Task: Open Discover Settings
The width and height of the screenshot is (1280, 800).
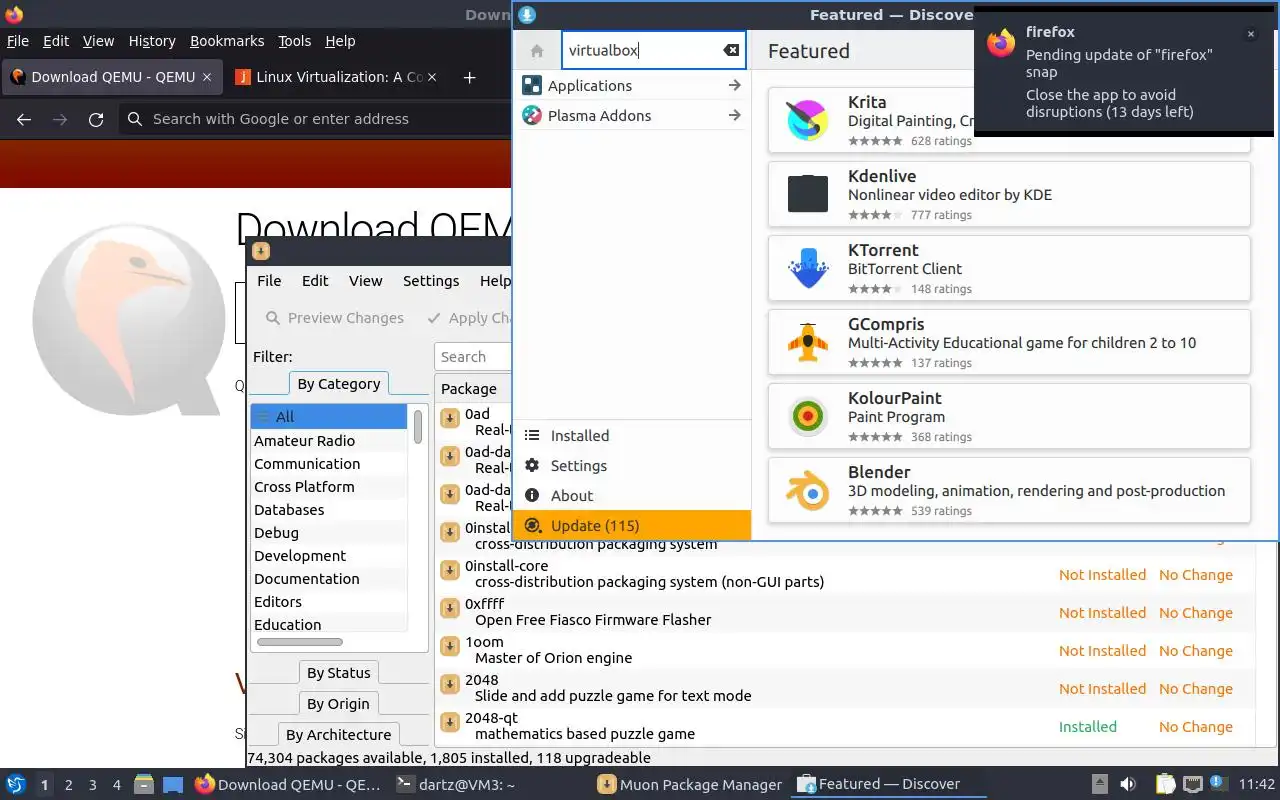Action: (631, 466)
